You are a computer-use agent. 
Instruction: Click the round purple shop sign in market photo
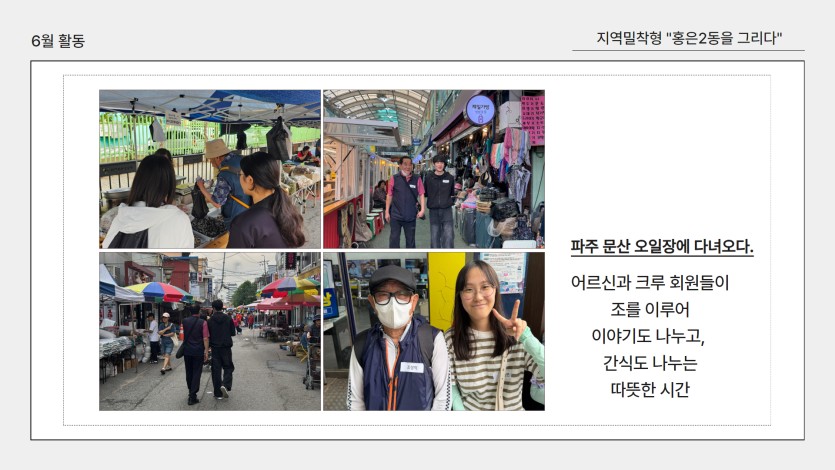tap(480, 110)
